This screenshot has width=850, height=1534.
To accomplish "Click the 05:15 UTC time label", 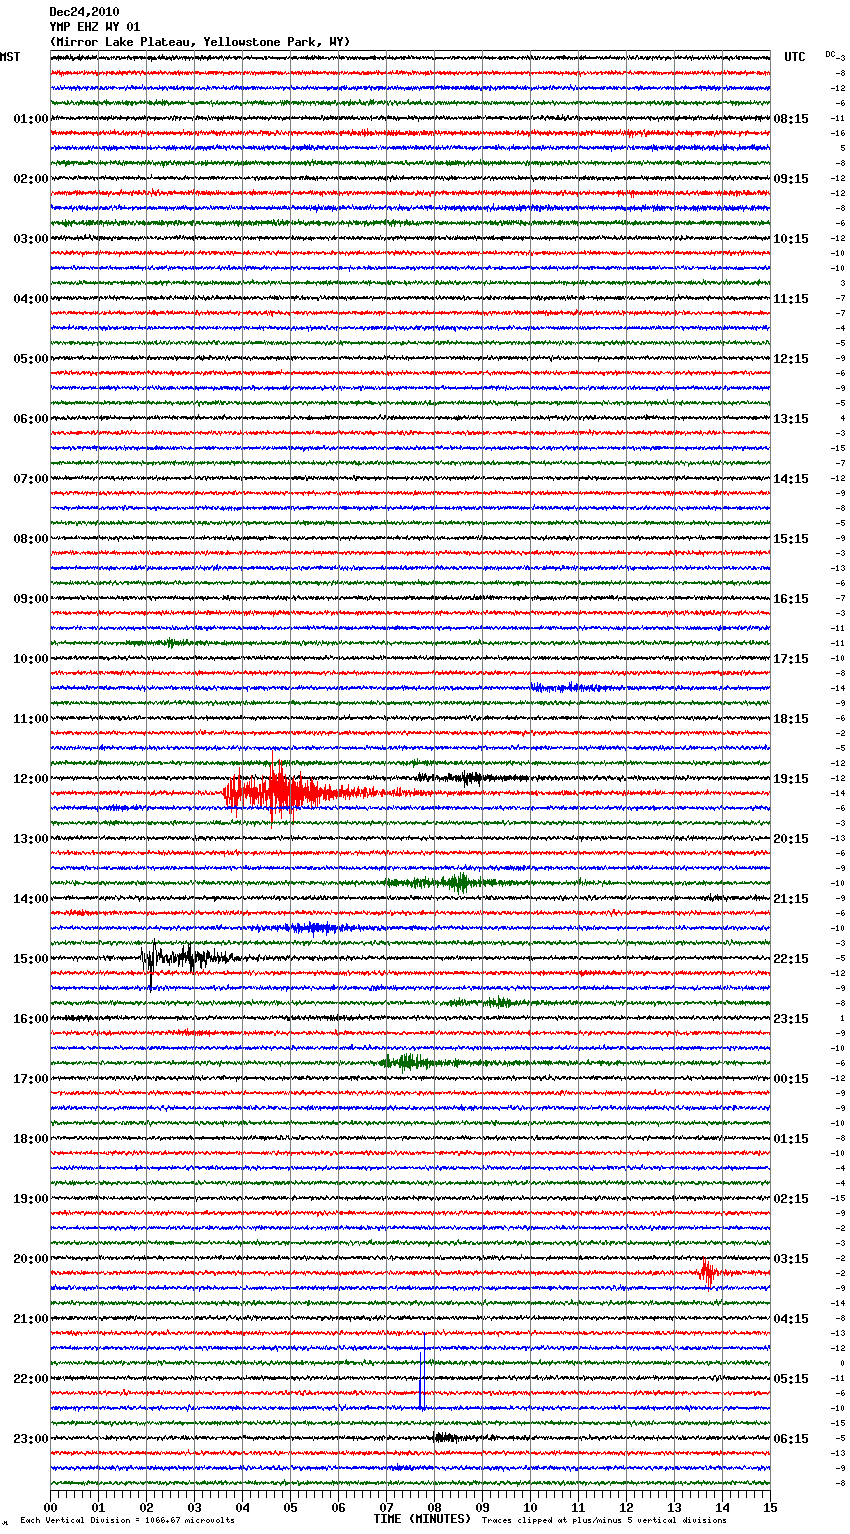I will (x=791, y=1379).
